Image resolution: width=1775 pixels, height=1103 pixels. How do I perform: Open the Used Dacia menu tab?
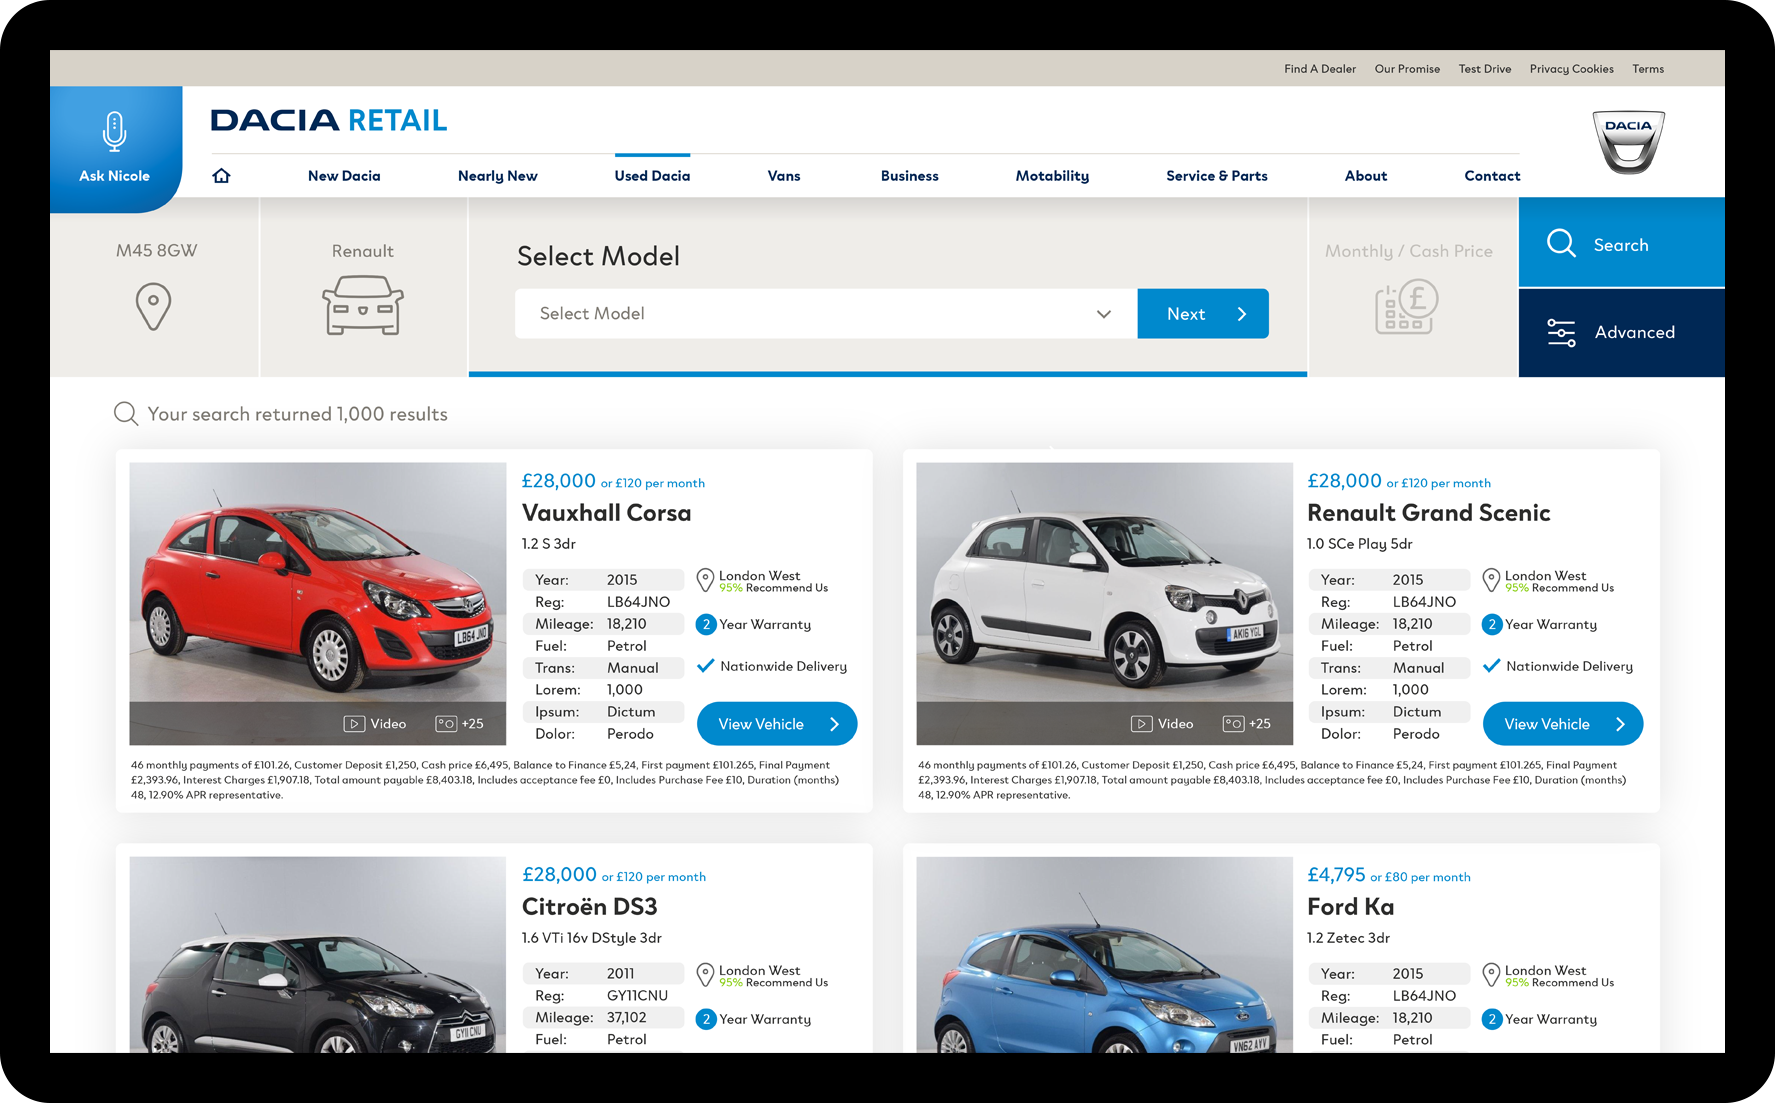[652, 176]
